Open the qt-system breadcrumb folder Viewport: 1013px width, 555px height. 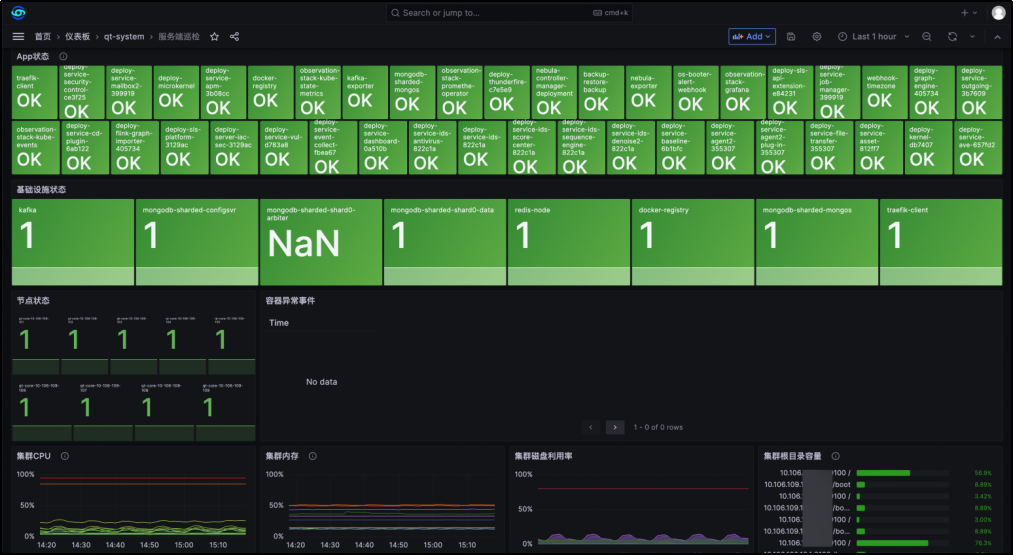coord(124,37)
